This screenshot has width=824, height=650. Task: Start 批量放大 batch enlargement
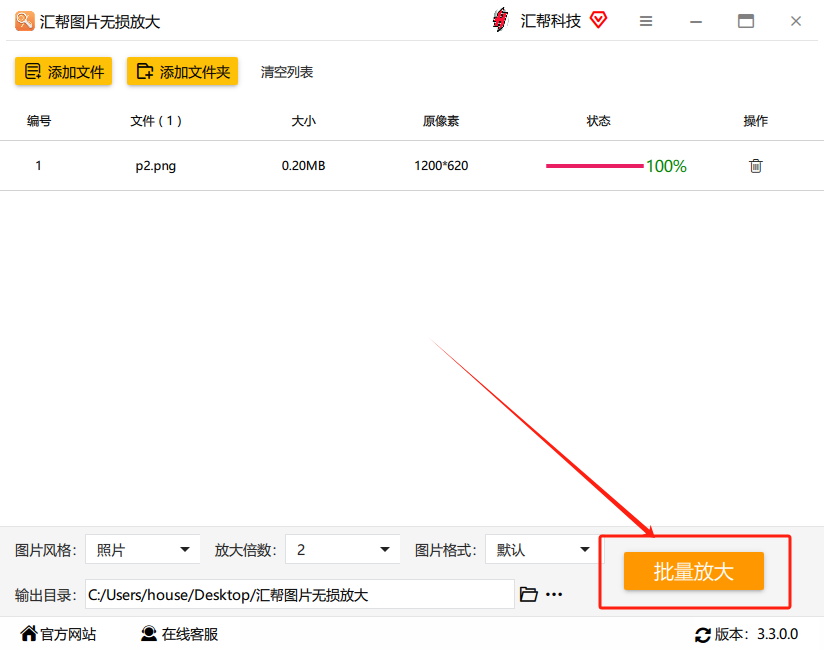[x=694, y=571]
